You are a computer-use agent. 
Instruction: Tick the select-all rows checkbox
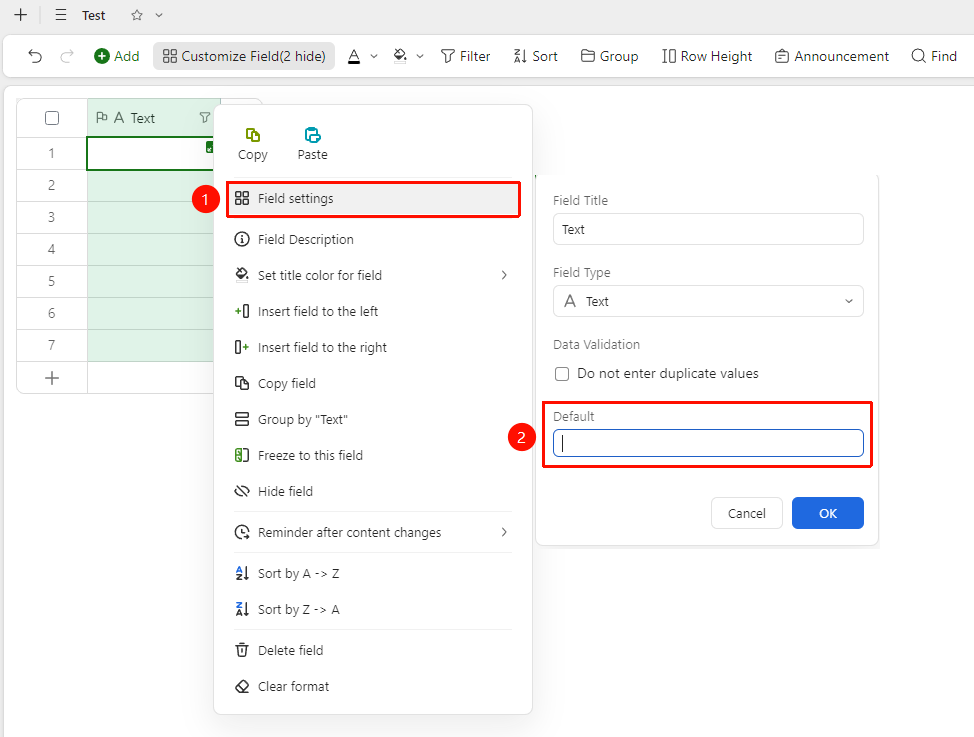52,118
